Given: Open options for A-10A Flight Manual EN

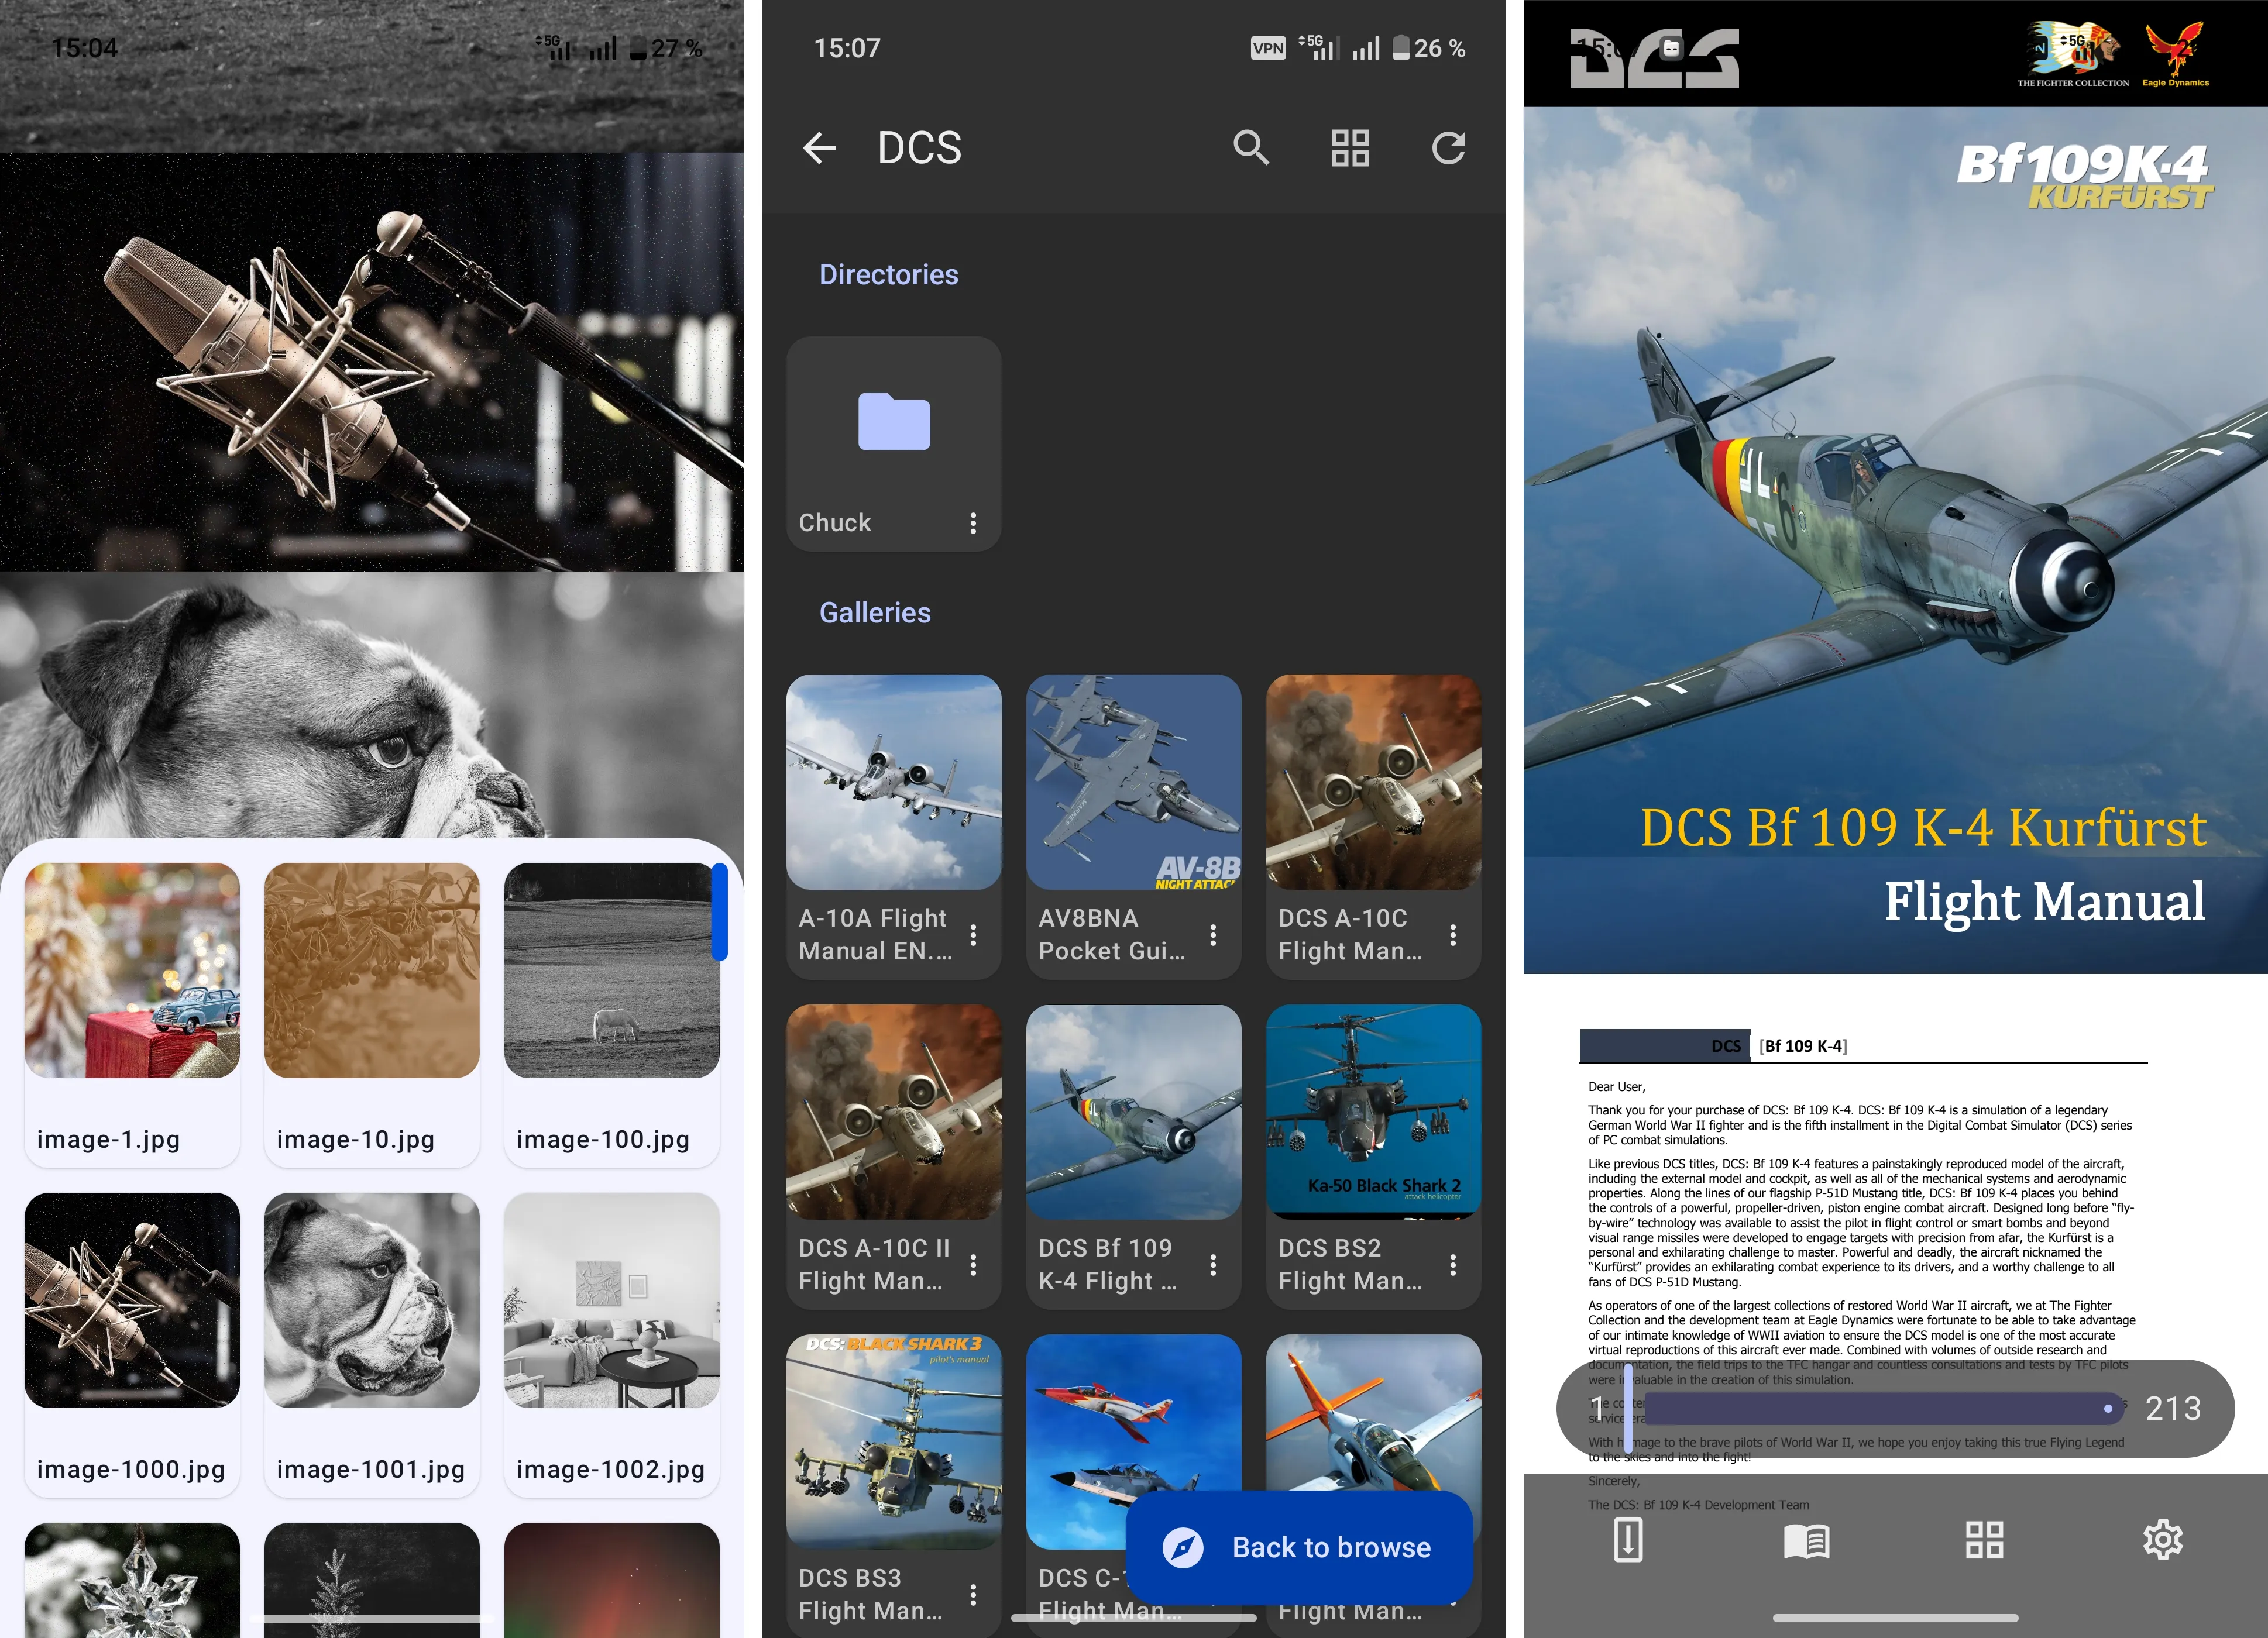Looking at the screenshot, I should (x=973, y=935).
